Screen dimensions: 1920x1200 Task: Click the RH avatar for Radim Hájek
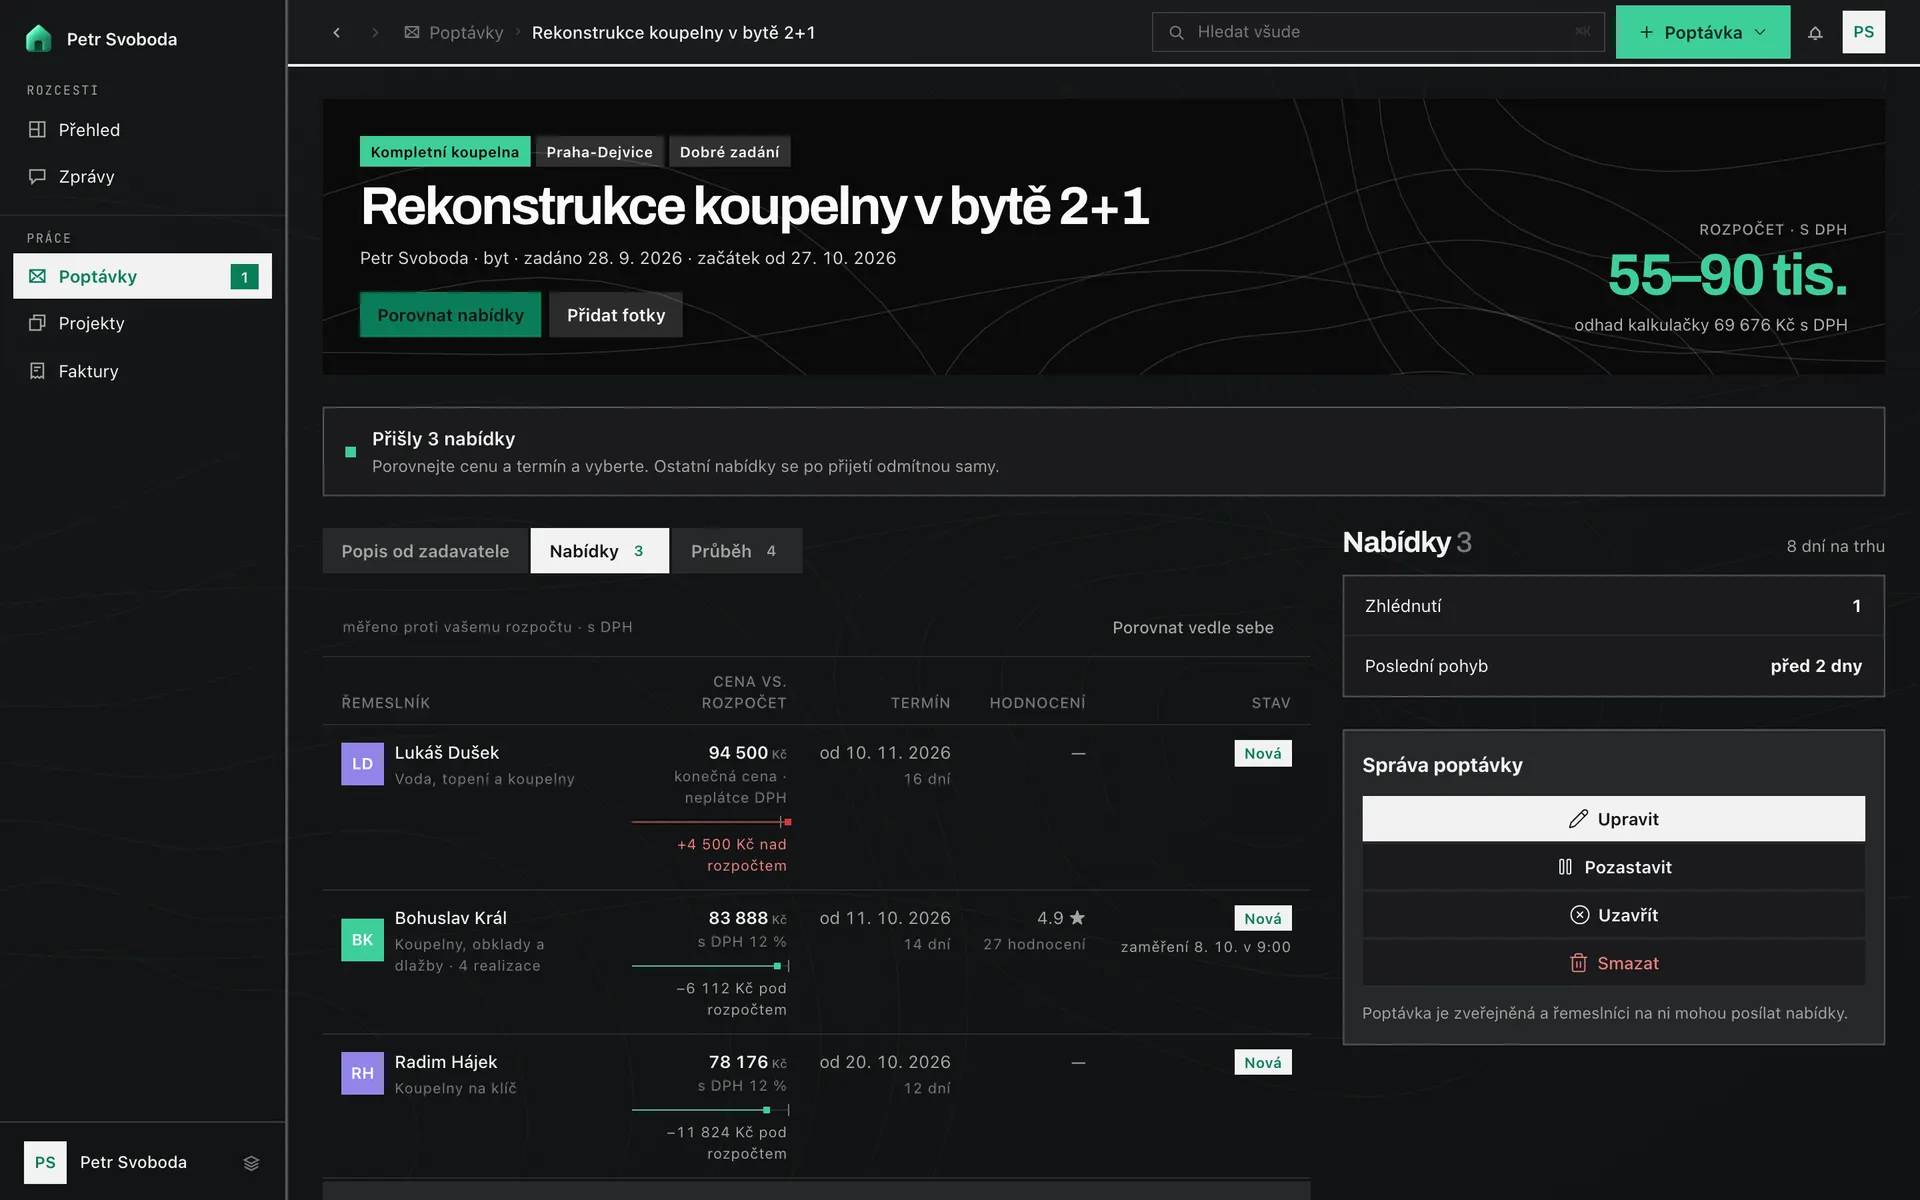coord(362,1073)
